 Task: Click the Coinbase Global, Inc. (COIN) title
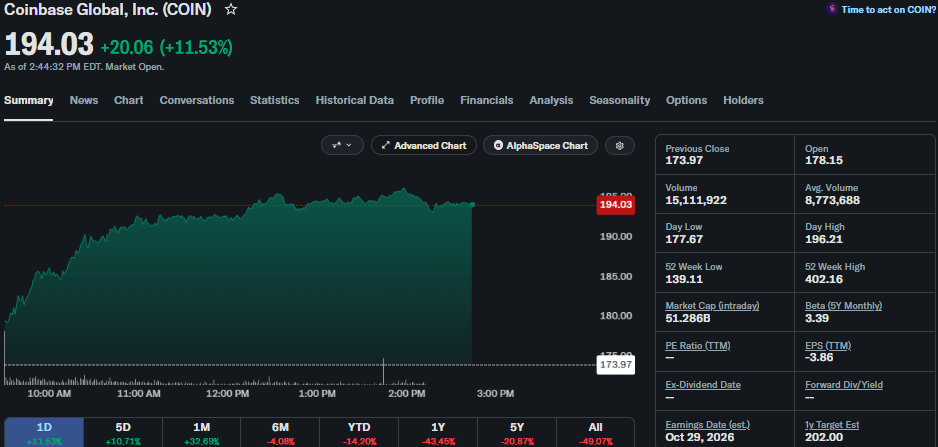pyautogui.click(x=108, y=10)
